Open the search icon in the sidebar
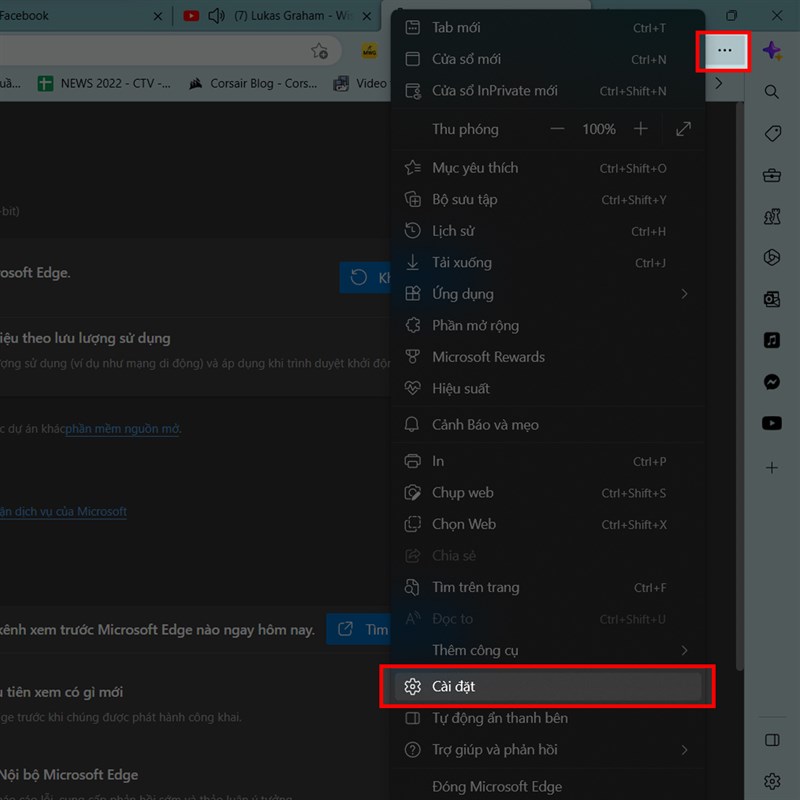 pos(772,91)
